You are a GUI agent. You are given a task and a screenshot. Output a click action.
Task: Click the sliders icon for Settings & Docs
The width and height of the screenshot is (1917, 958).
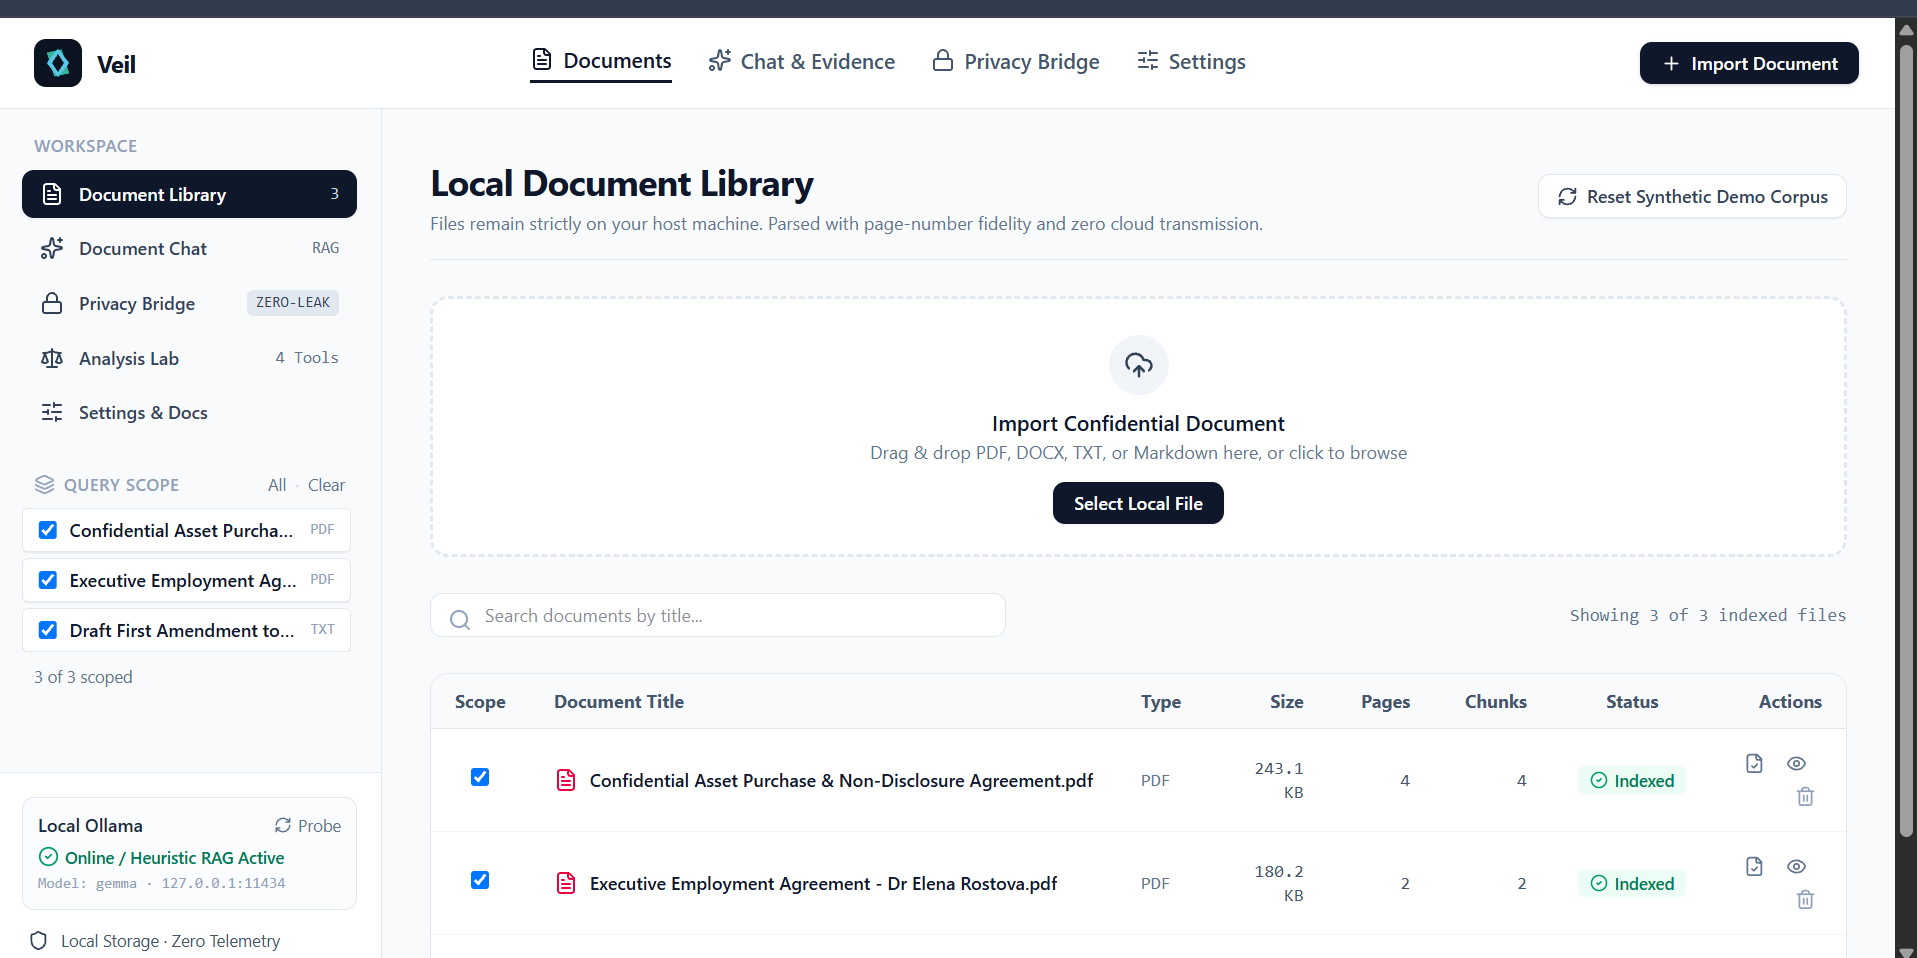pyautogui.click(x=52, y=412)
